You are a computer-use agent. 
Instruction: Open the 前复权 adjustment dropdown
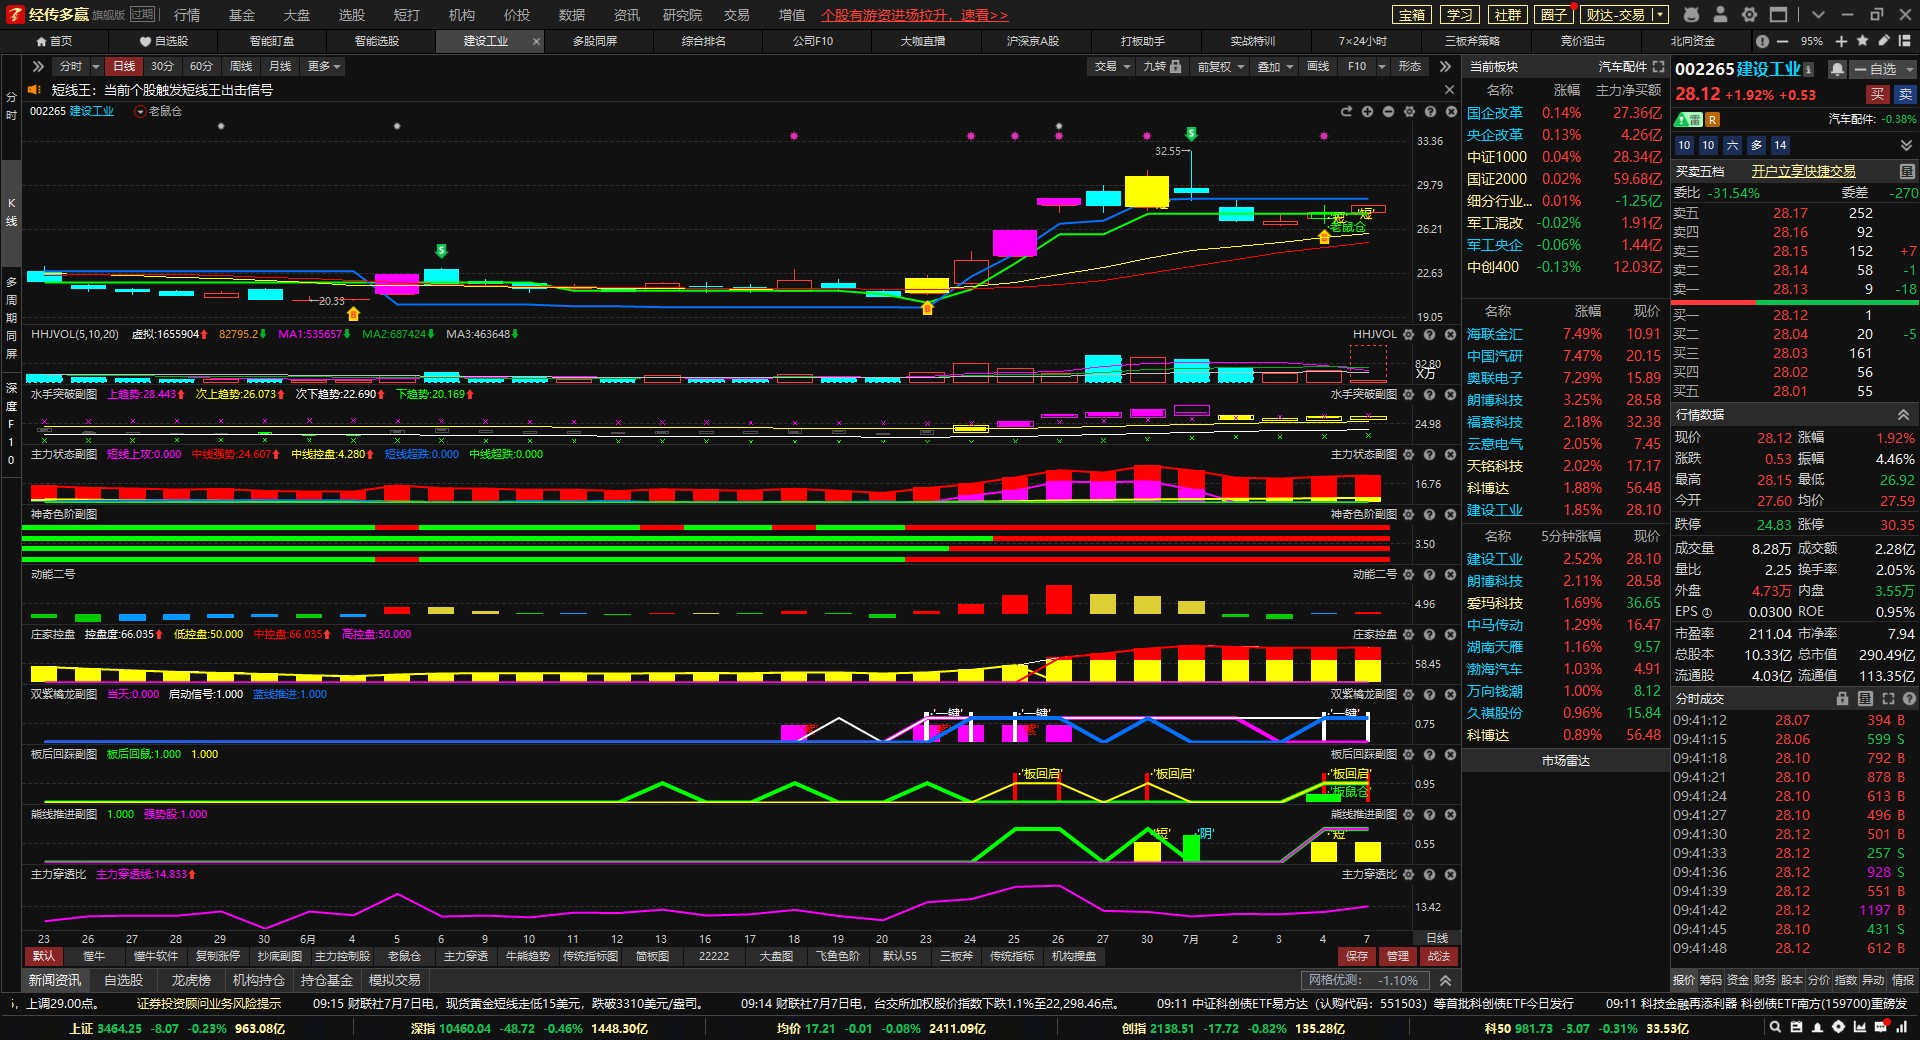(1220, 66)
